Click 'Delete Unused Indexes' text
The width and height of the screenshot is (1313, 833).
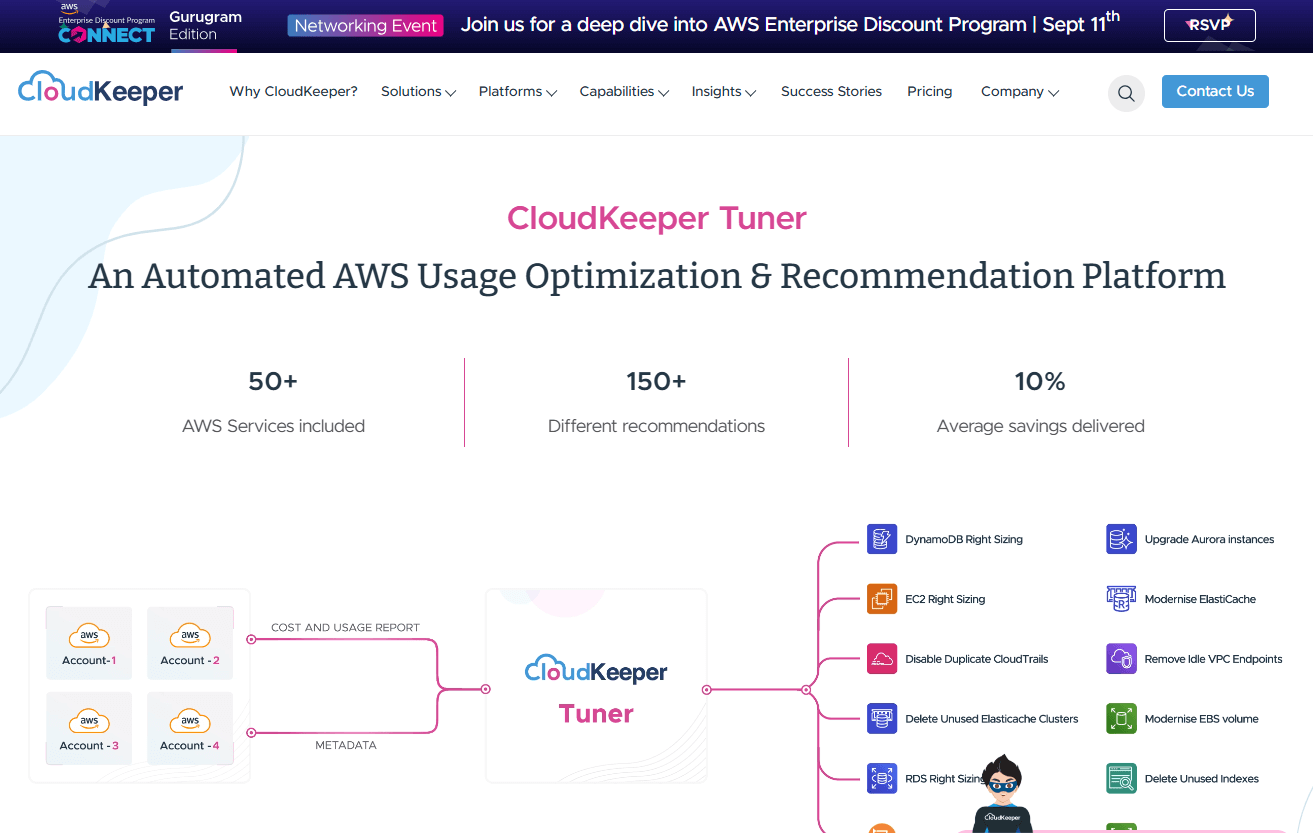(1201, 779)
